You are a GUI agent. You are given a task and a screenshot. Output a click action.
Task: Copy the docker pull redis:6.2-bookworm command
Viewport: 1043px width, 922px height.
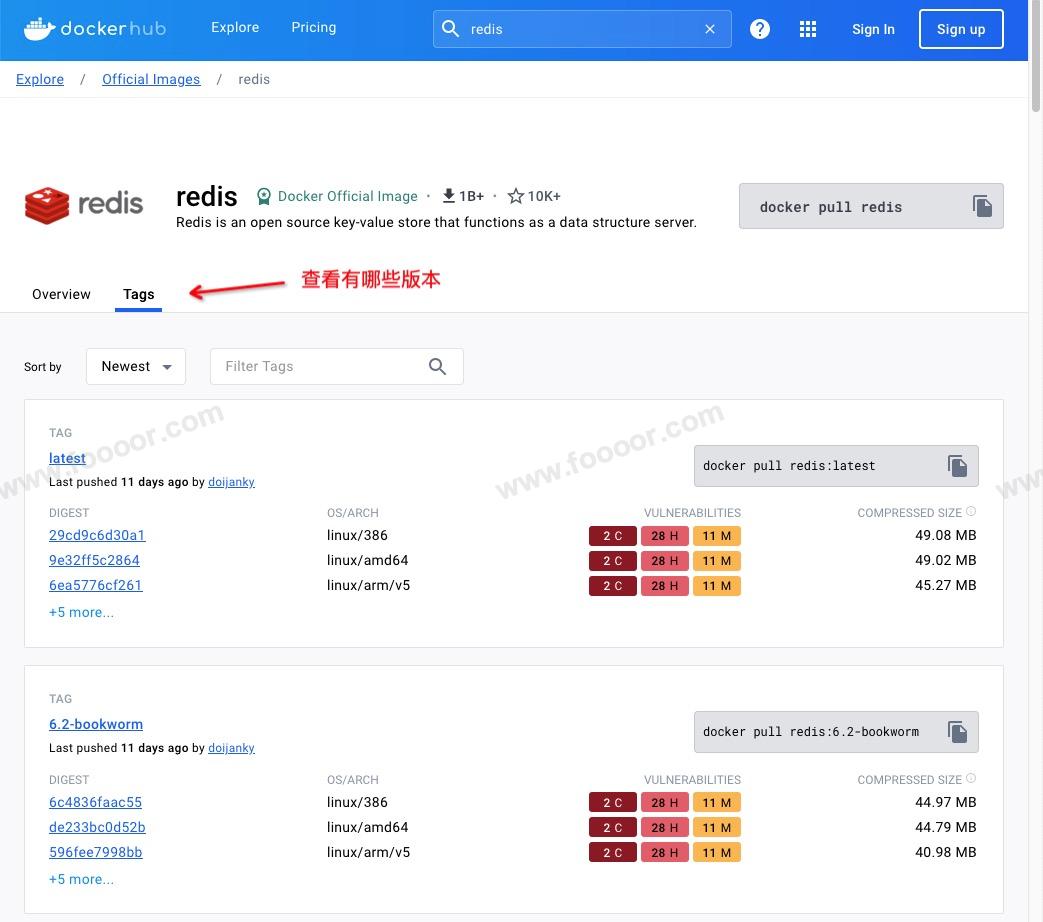(x=957, y=732)
